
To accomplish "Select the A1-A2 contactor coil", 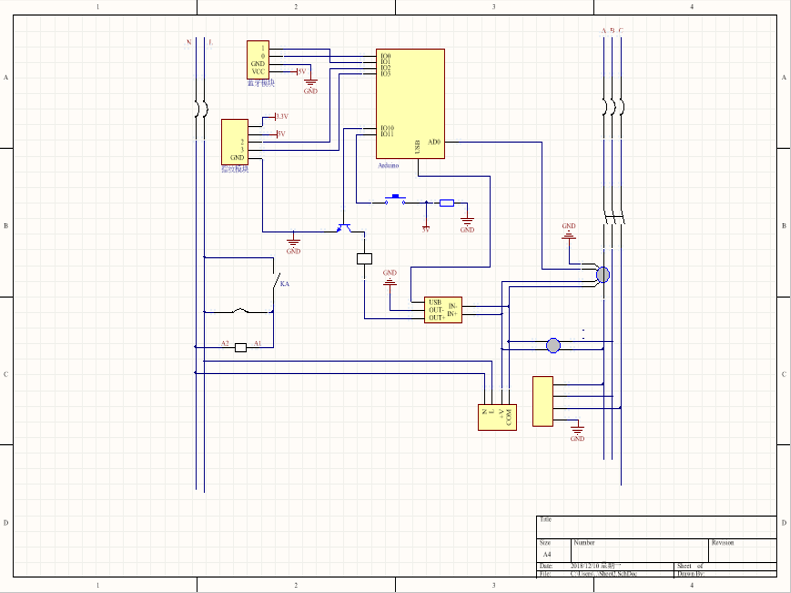I will [x=241, y=348].
